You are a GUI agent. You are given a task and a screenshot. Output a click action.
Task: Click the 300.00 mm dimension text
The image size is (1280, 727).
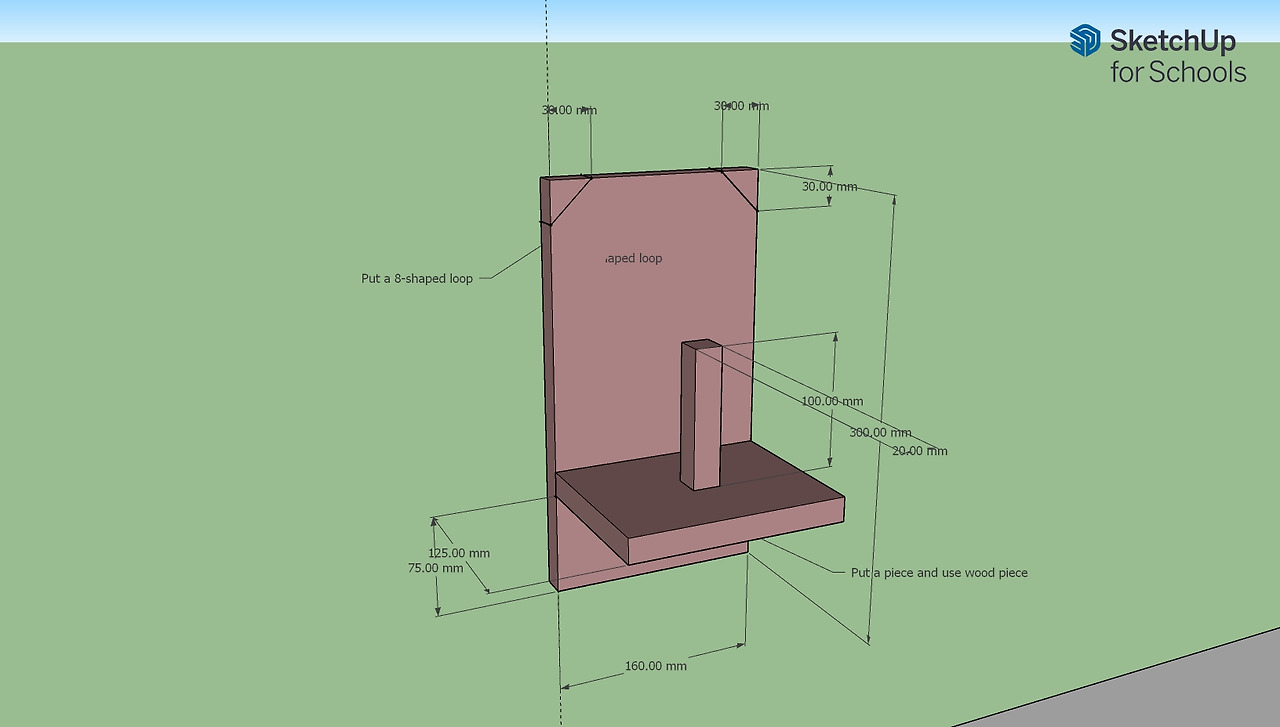tap(879, 432)
